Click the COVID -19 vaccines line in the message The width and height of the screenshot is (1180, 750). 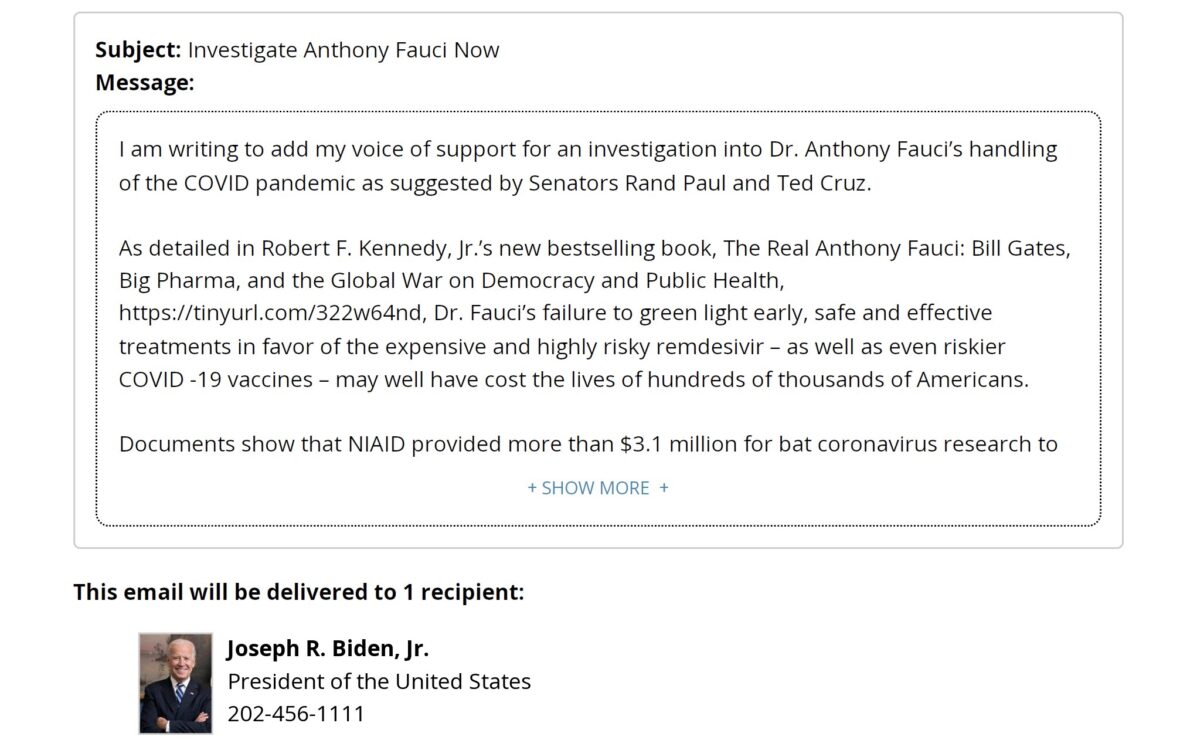pos(573,379)
